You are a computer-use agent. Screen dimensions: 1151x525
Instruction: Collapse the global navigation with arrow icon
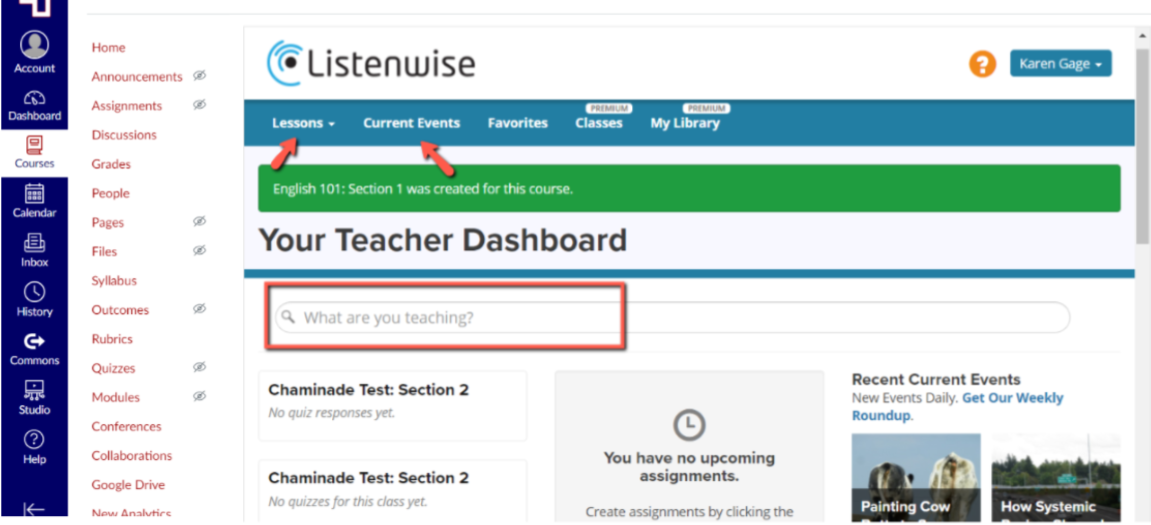click(34, 510)
